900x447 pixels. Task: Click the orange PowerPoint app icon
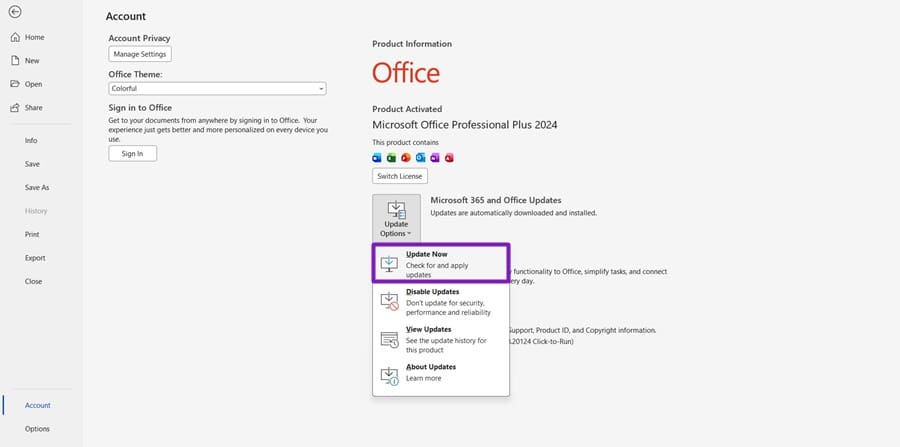[x=406, y=158]
